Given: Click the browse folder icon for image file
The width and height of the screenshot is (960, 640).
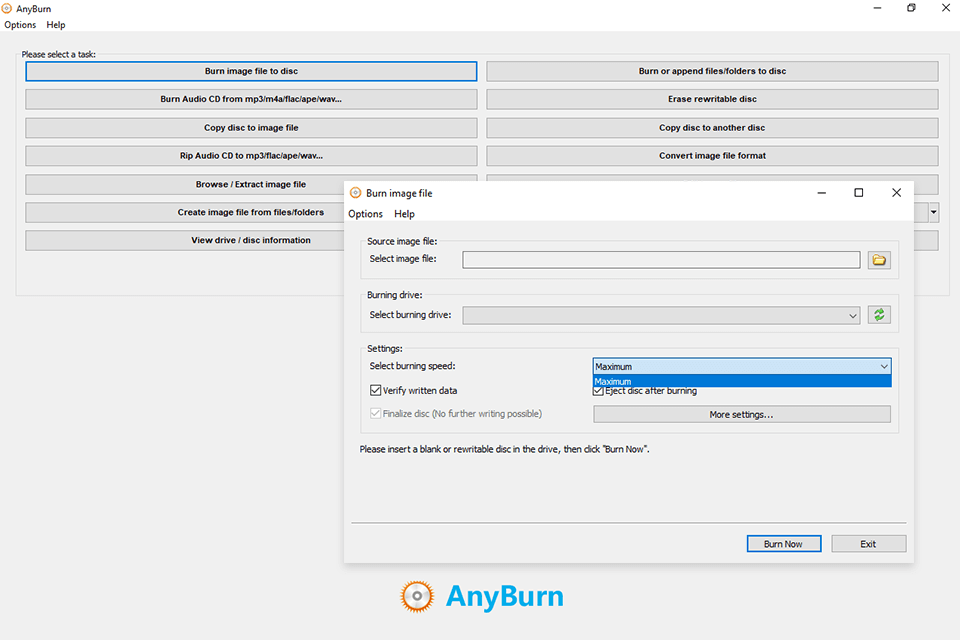Looking at the screenshot, I should click(x=879, y=260).
